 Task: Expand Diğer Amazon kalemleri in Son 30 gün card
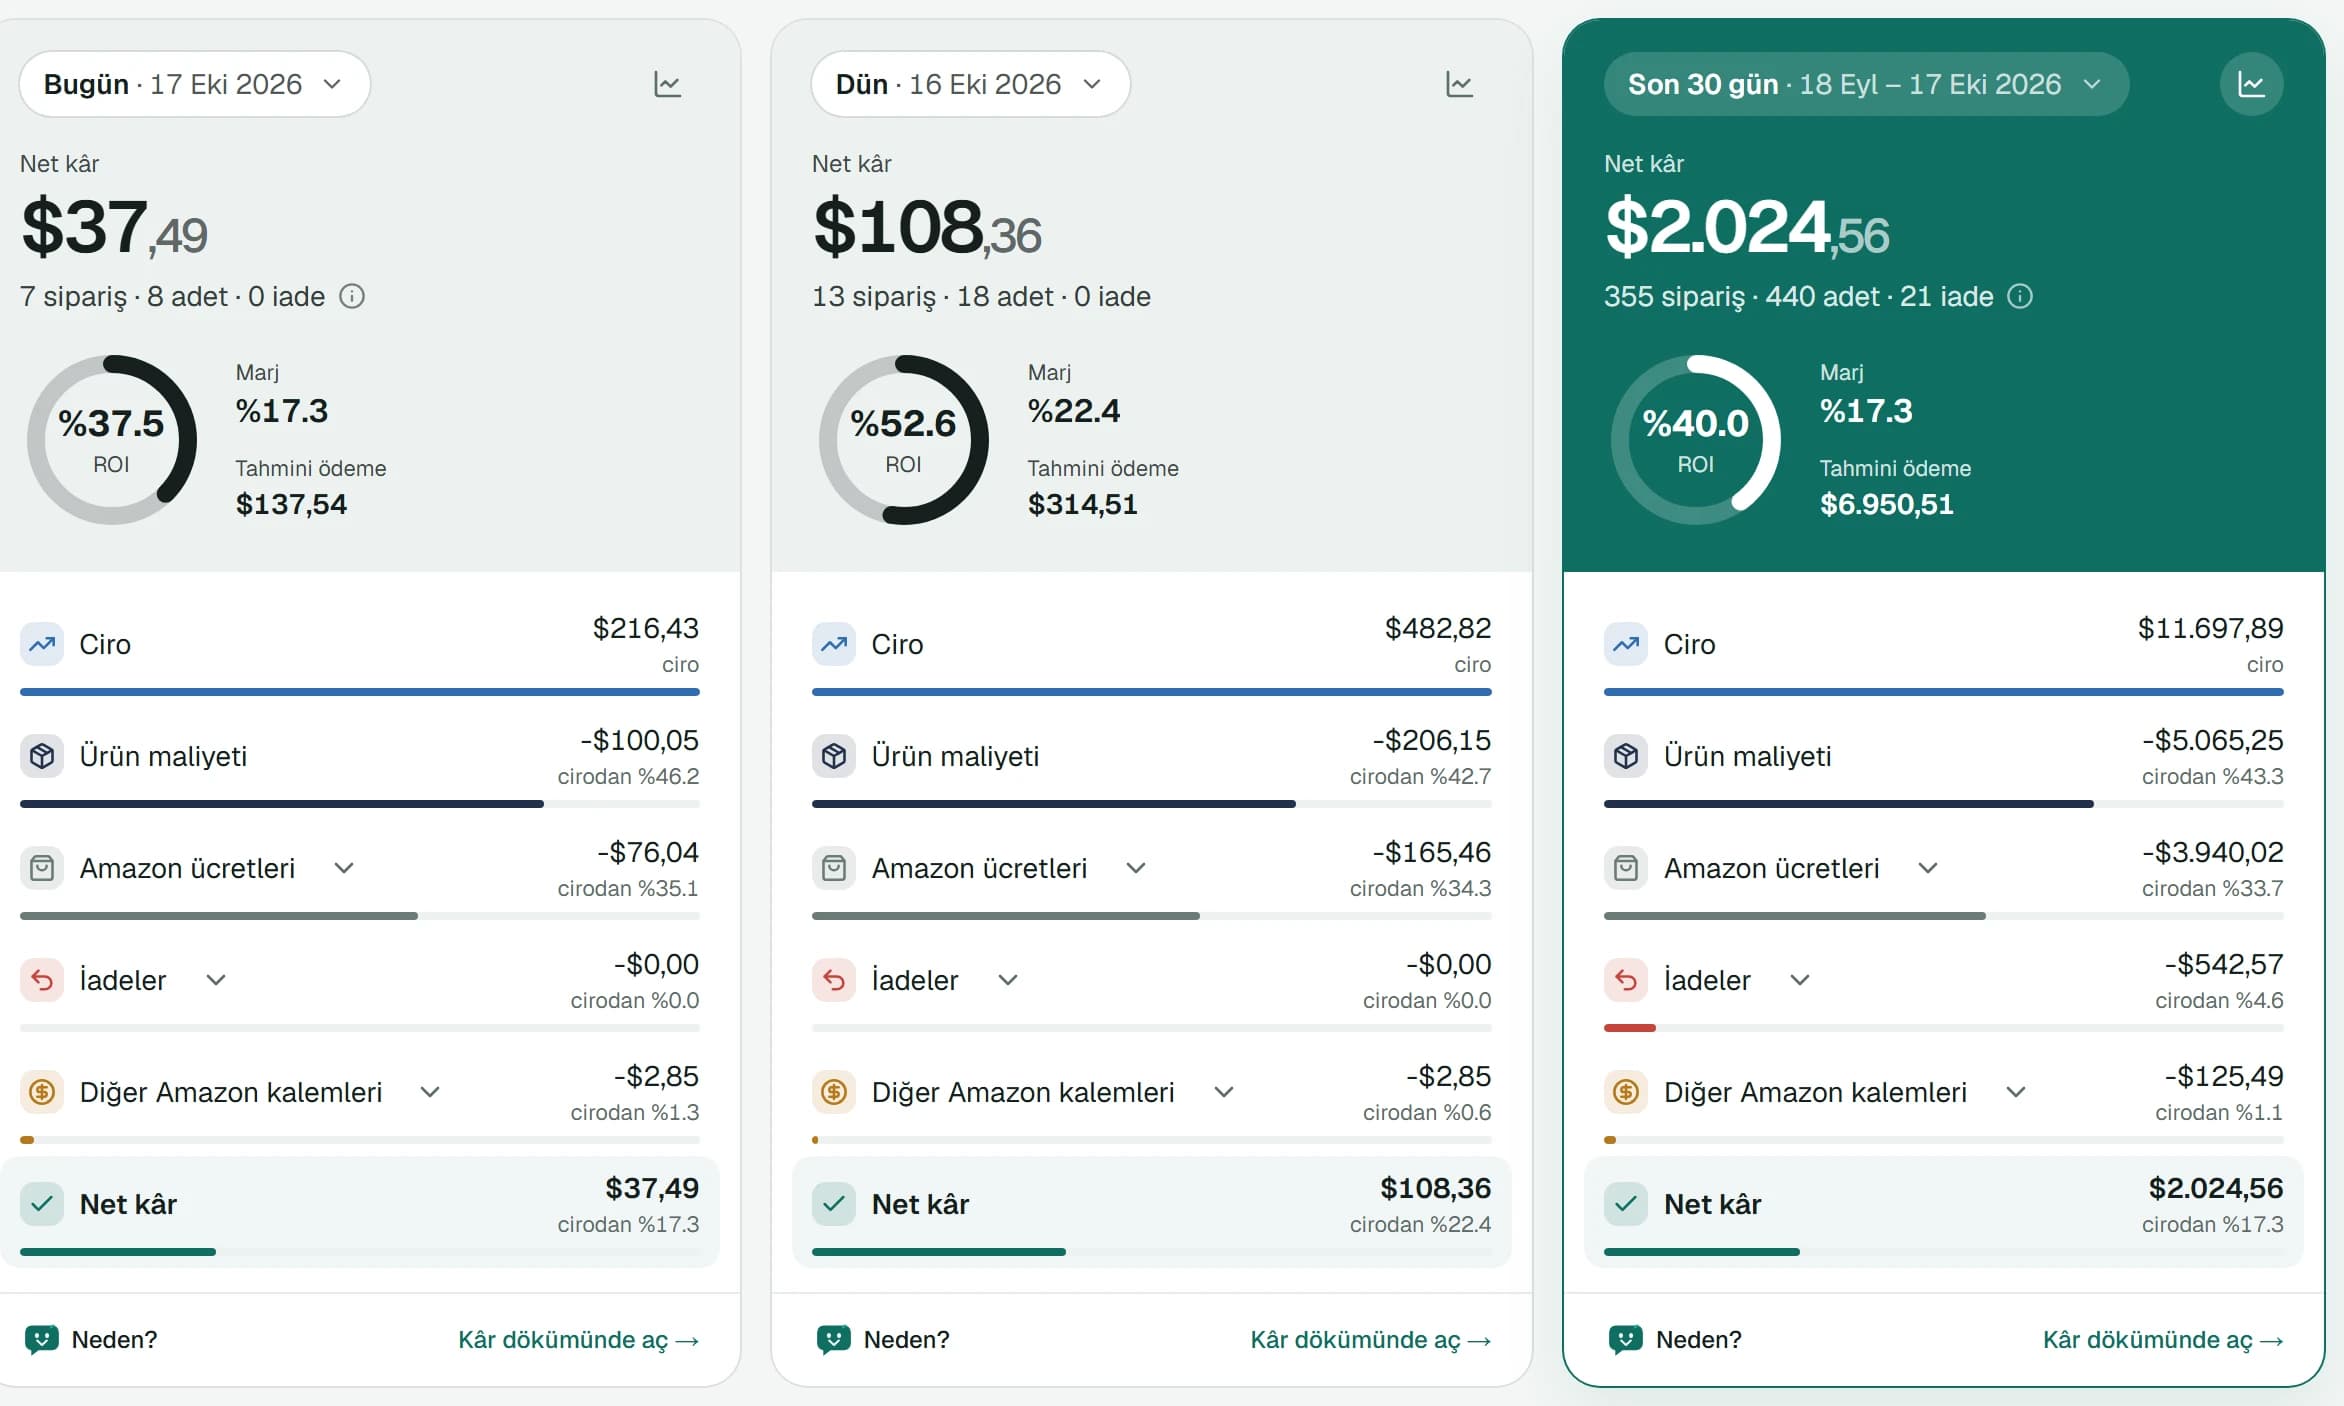point(2016,1092)
